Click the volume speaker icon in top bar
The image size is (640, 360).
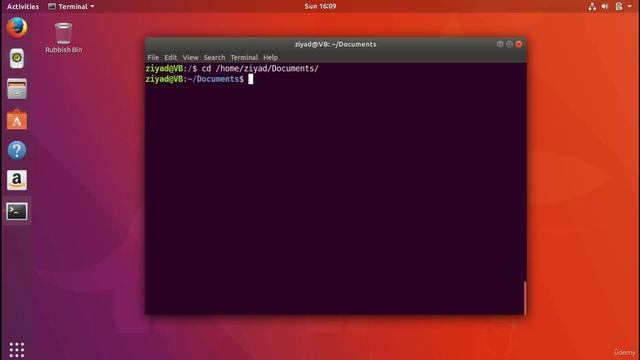pos(605,7)
